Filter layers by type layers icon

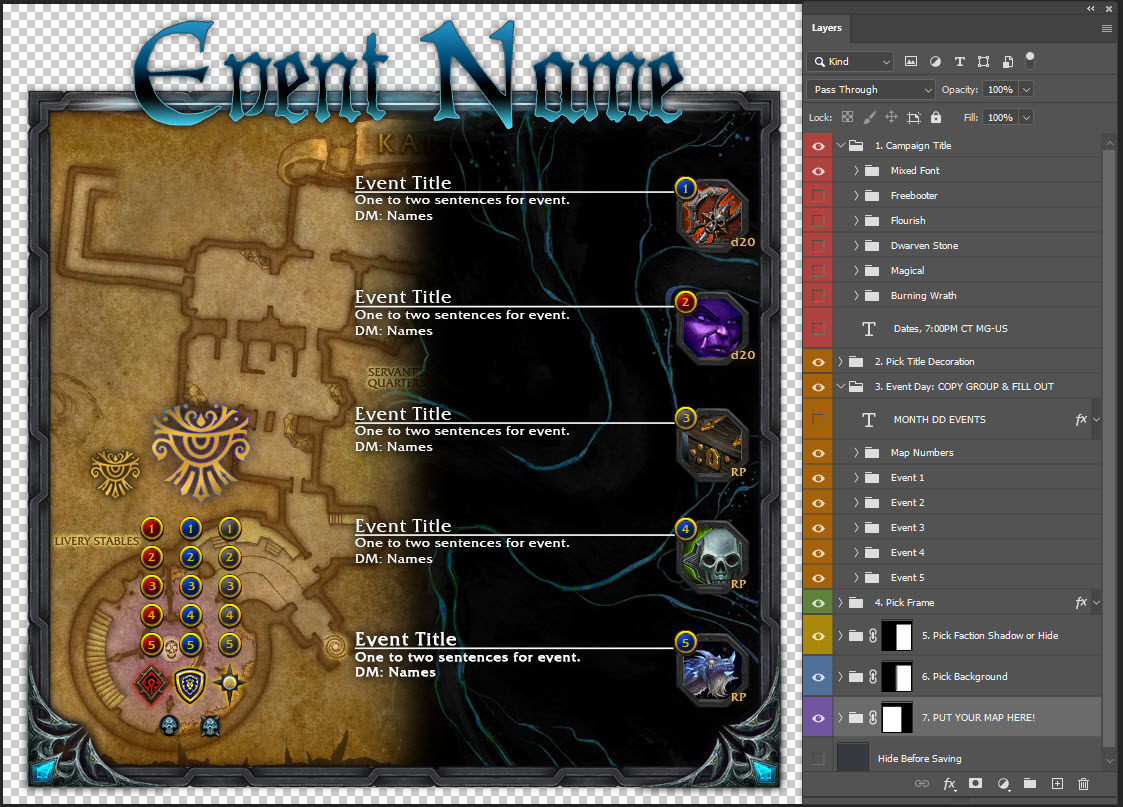(x=960, y=62)
